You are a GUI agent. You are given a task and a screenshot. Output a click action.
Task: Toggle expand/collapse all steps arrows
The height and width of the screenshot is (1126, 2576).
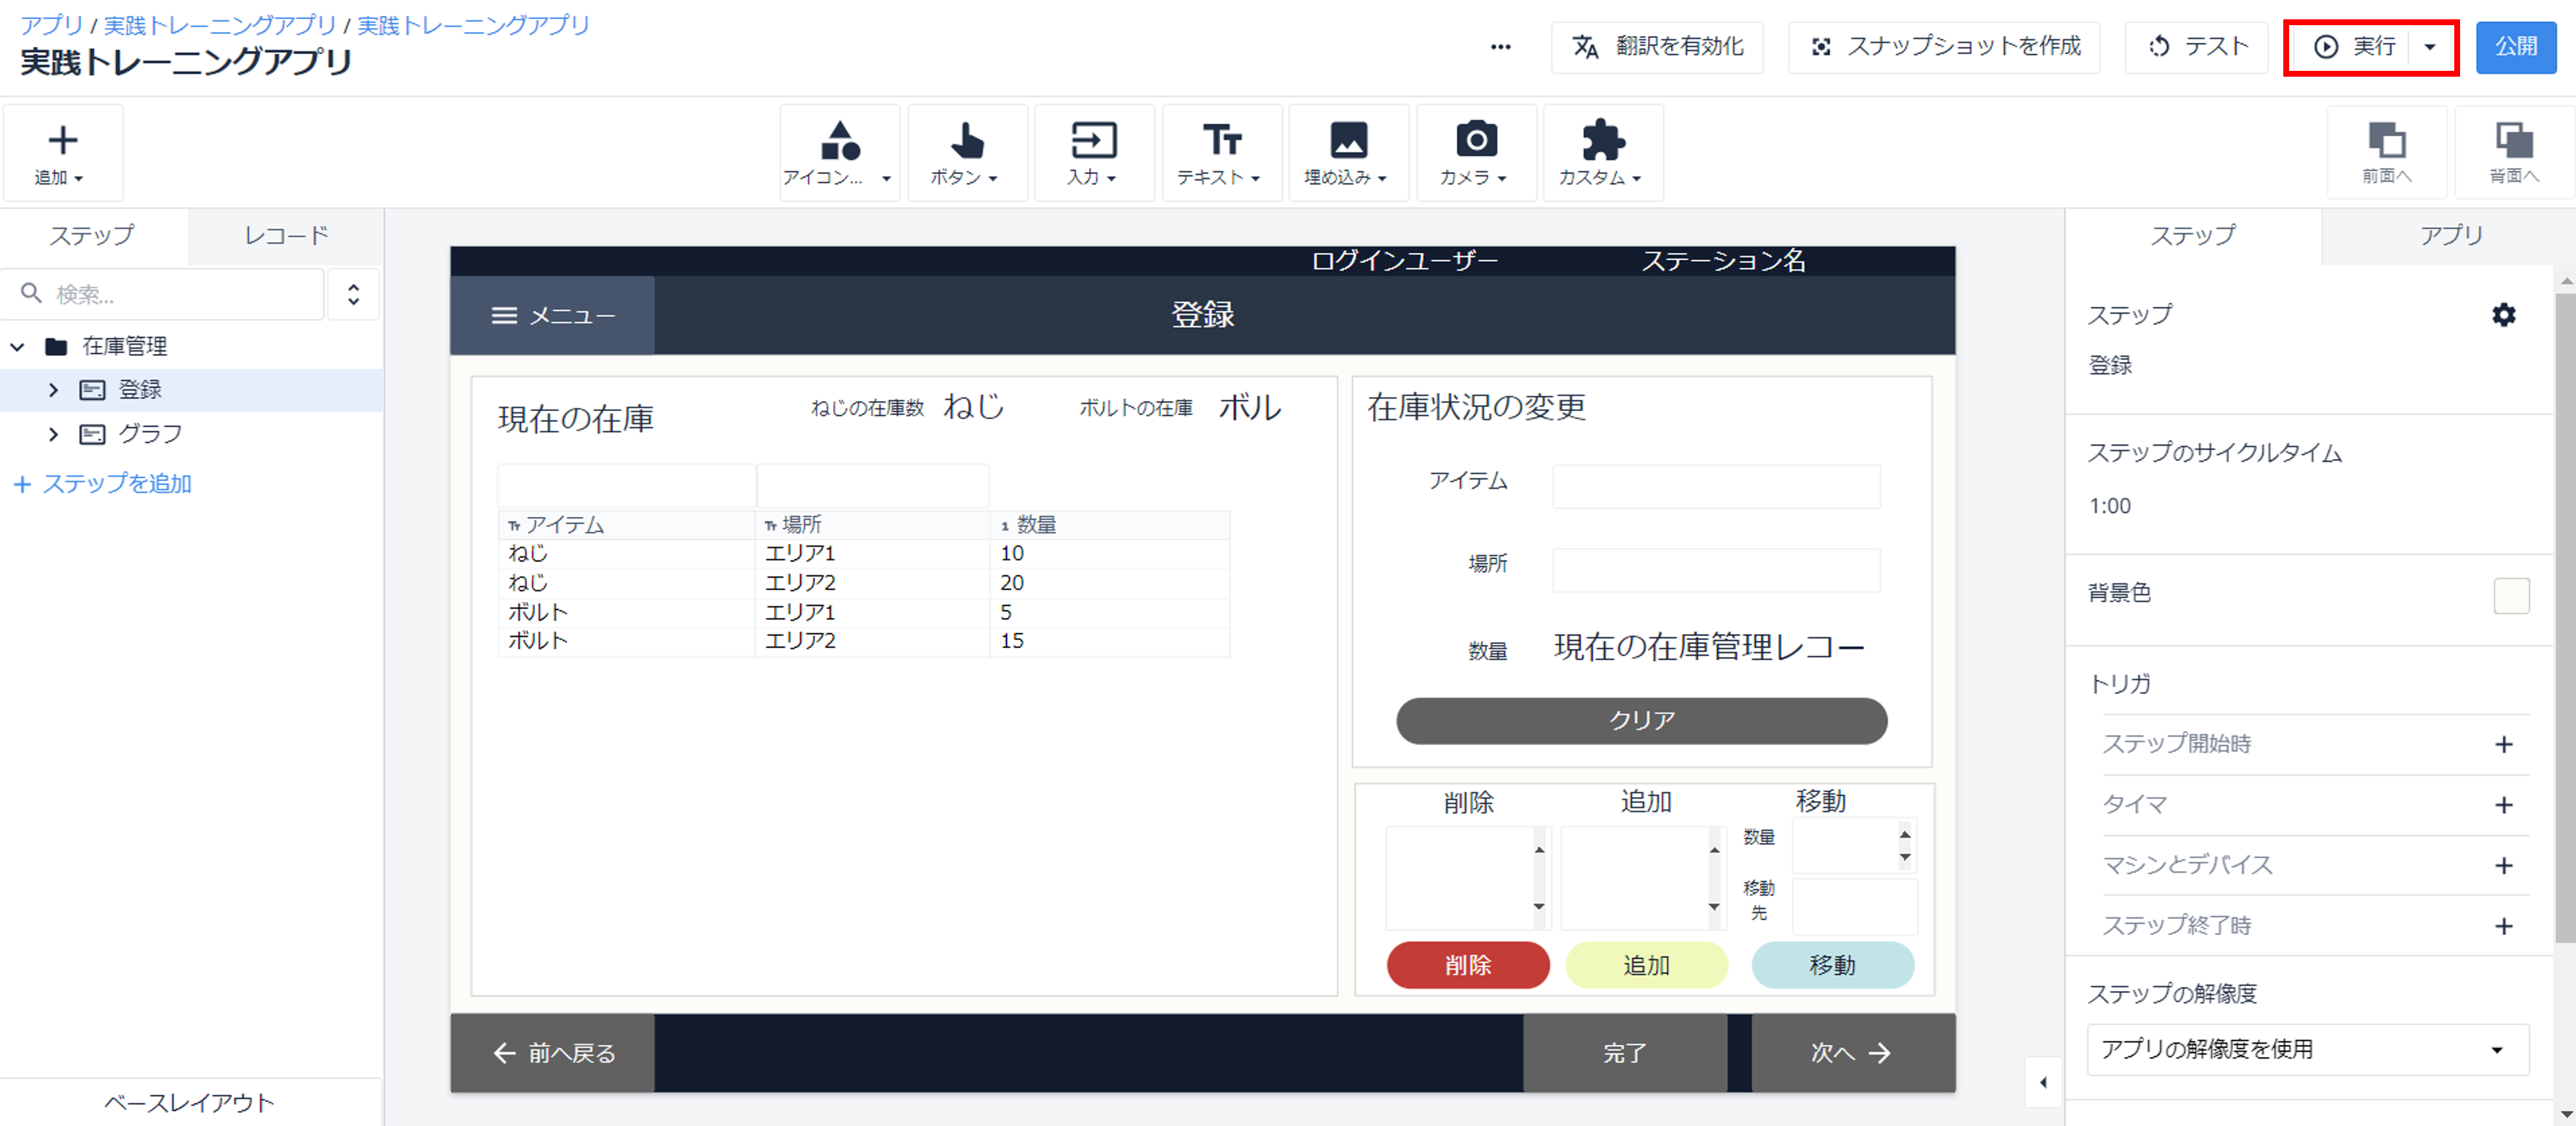coord(353,294)
